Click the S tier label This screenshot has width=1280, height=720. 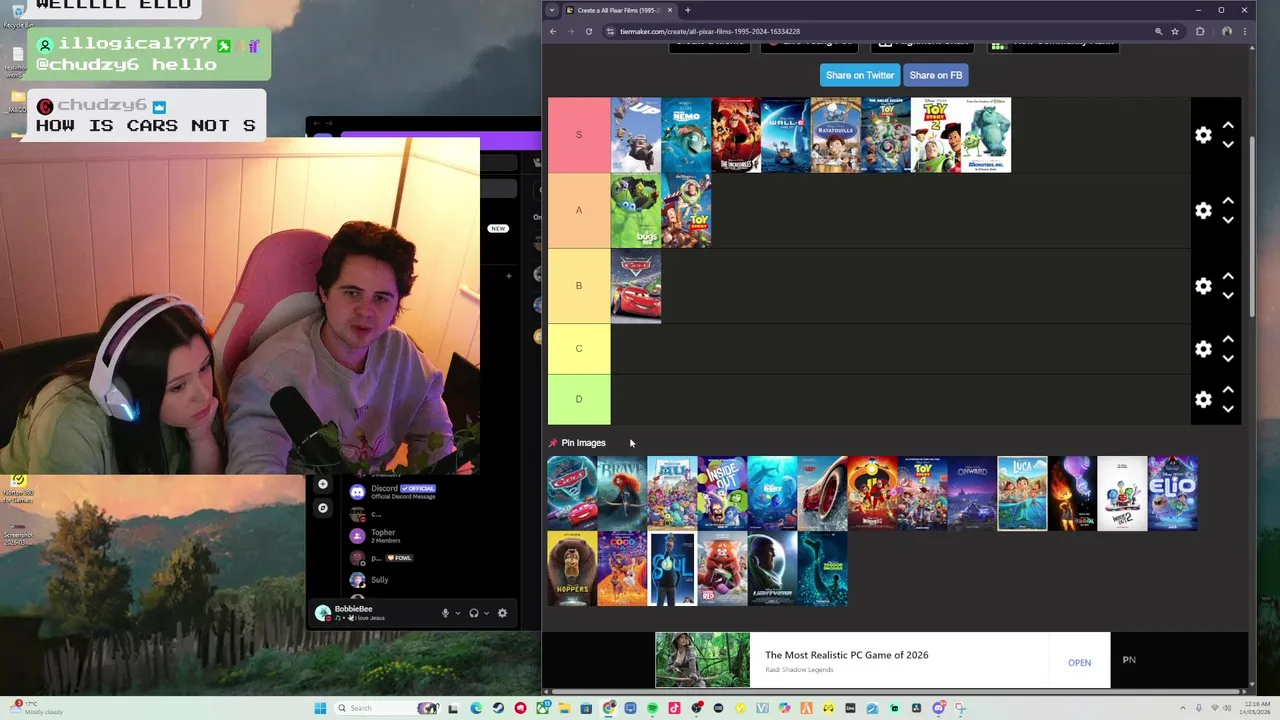click(579, 135)
